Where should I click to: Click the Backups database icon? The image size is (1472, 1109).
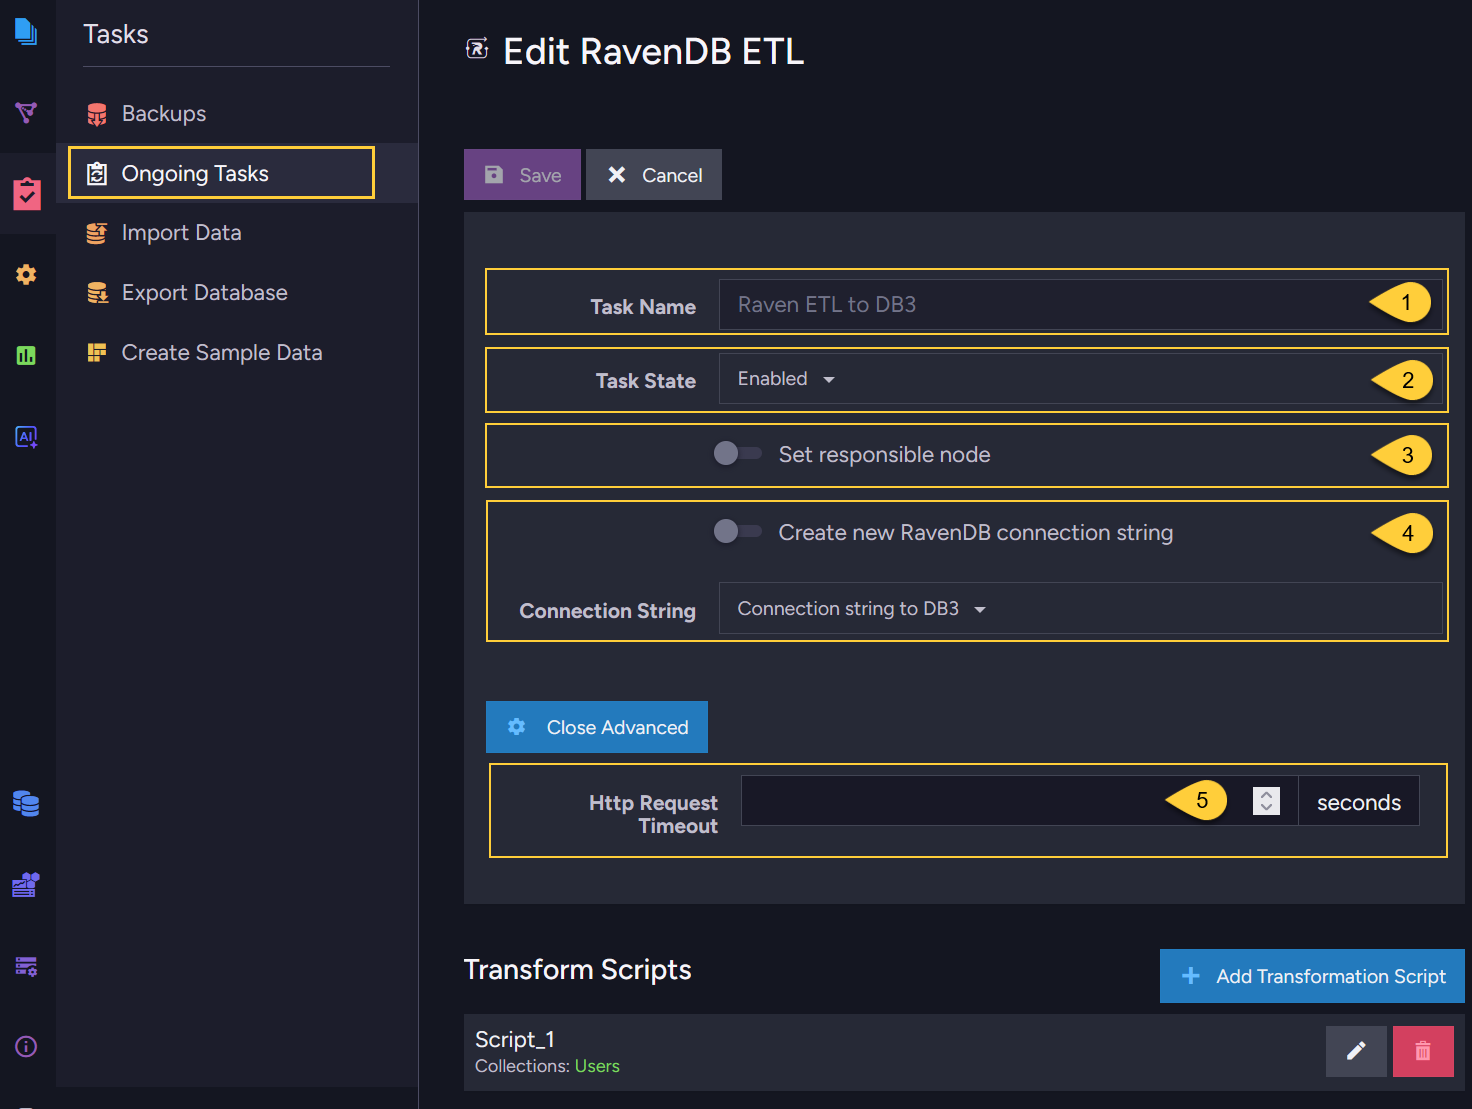[x=97, y=114]
